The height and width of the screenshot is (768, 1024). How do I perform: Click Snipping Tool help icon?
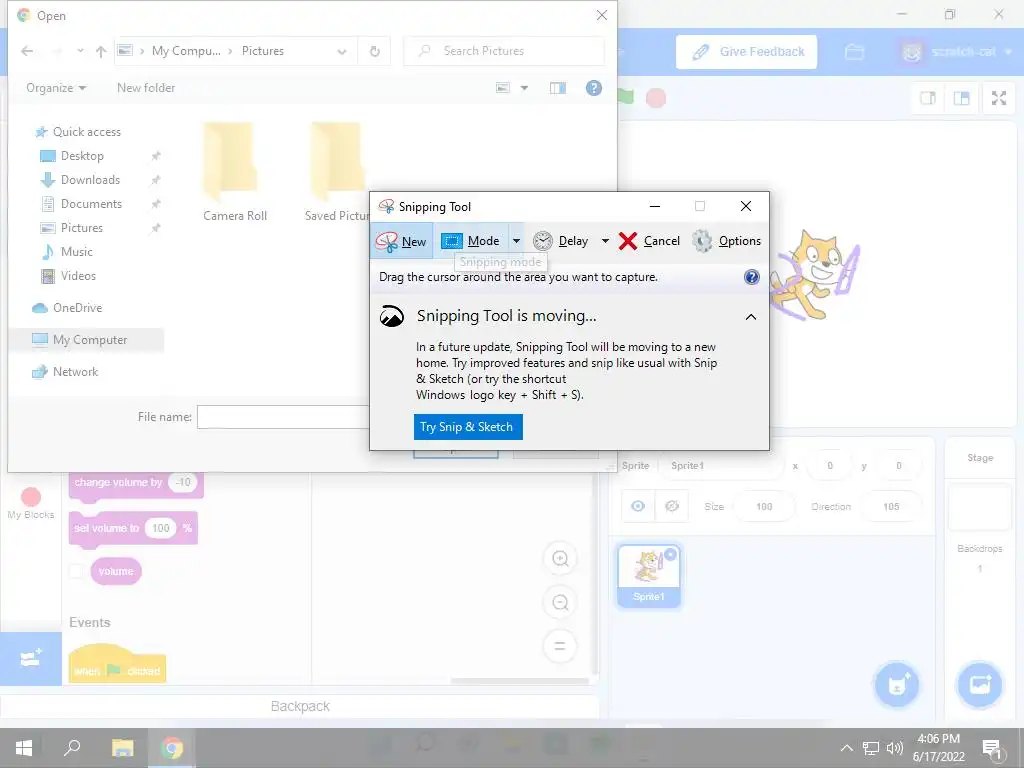coord(752,277)
